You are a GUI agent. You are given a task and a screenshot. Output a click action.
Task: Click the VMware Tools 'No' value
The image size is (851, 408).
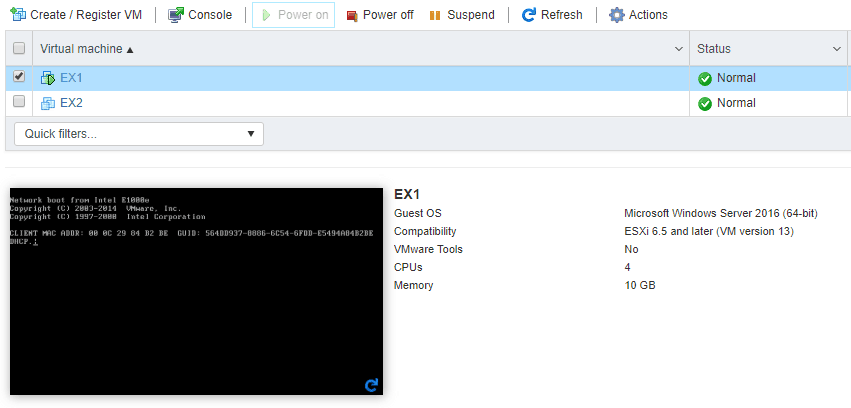click(631, 250)
